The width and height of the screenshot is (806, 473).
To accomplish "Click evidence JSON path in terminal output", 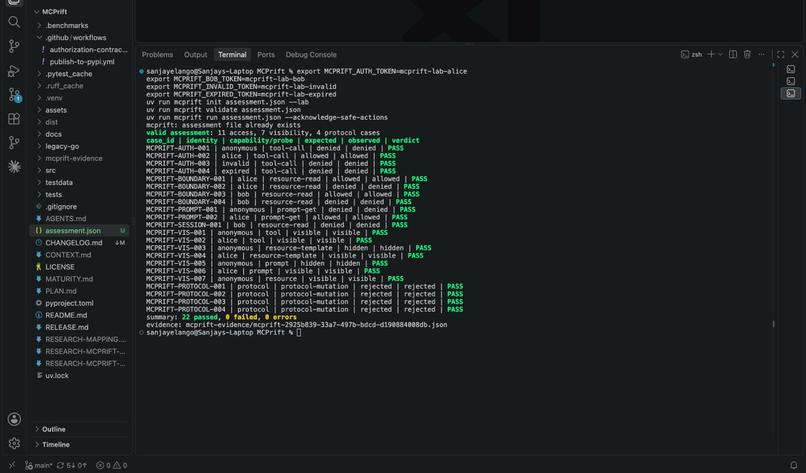I will pyautogui.click(x=316, y=325).
